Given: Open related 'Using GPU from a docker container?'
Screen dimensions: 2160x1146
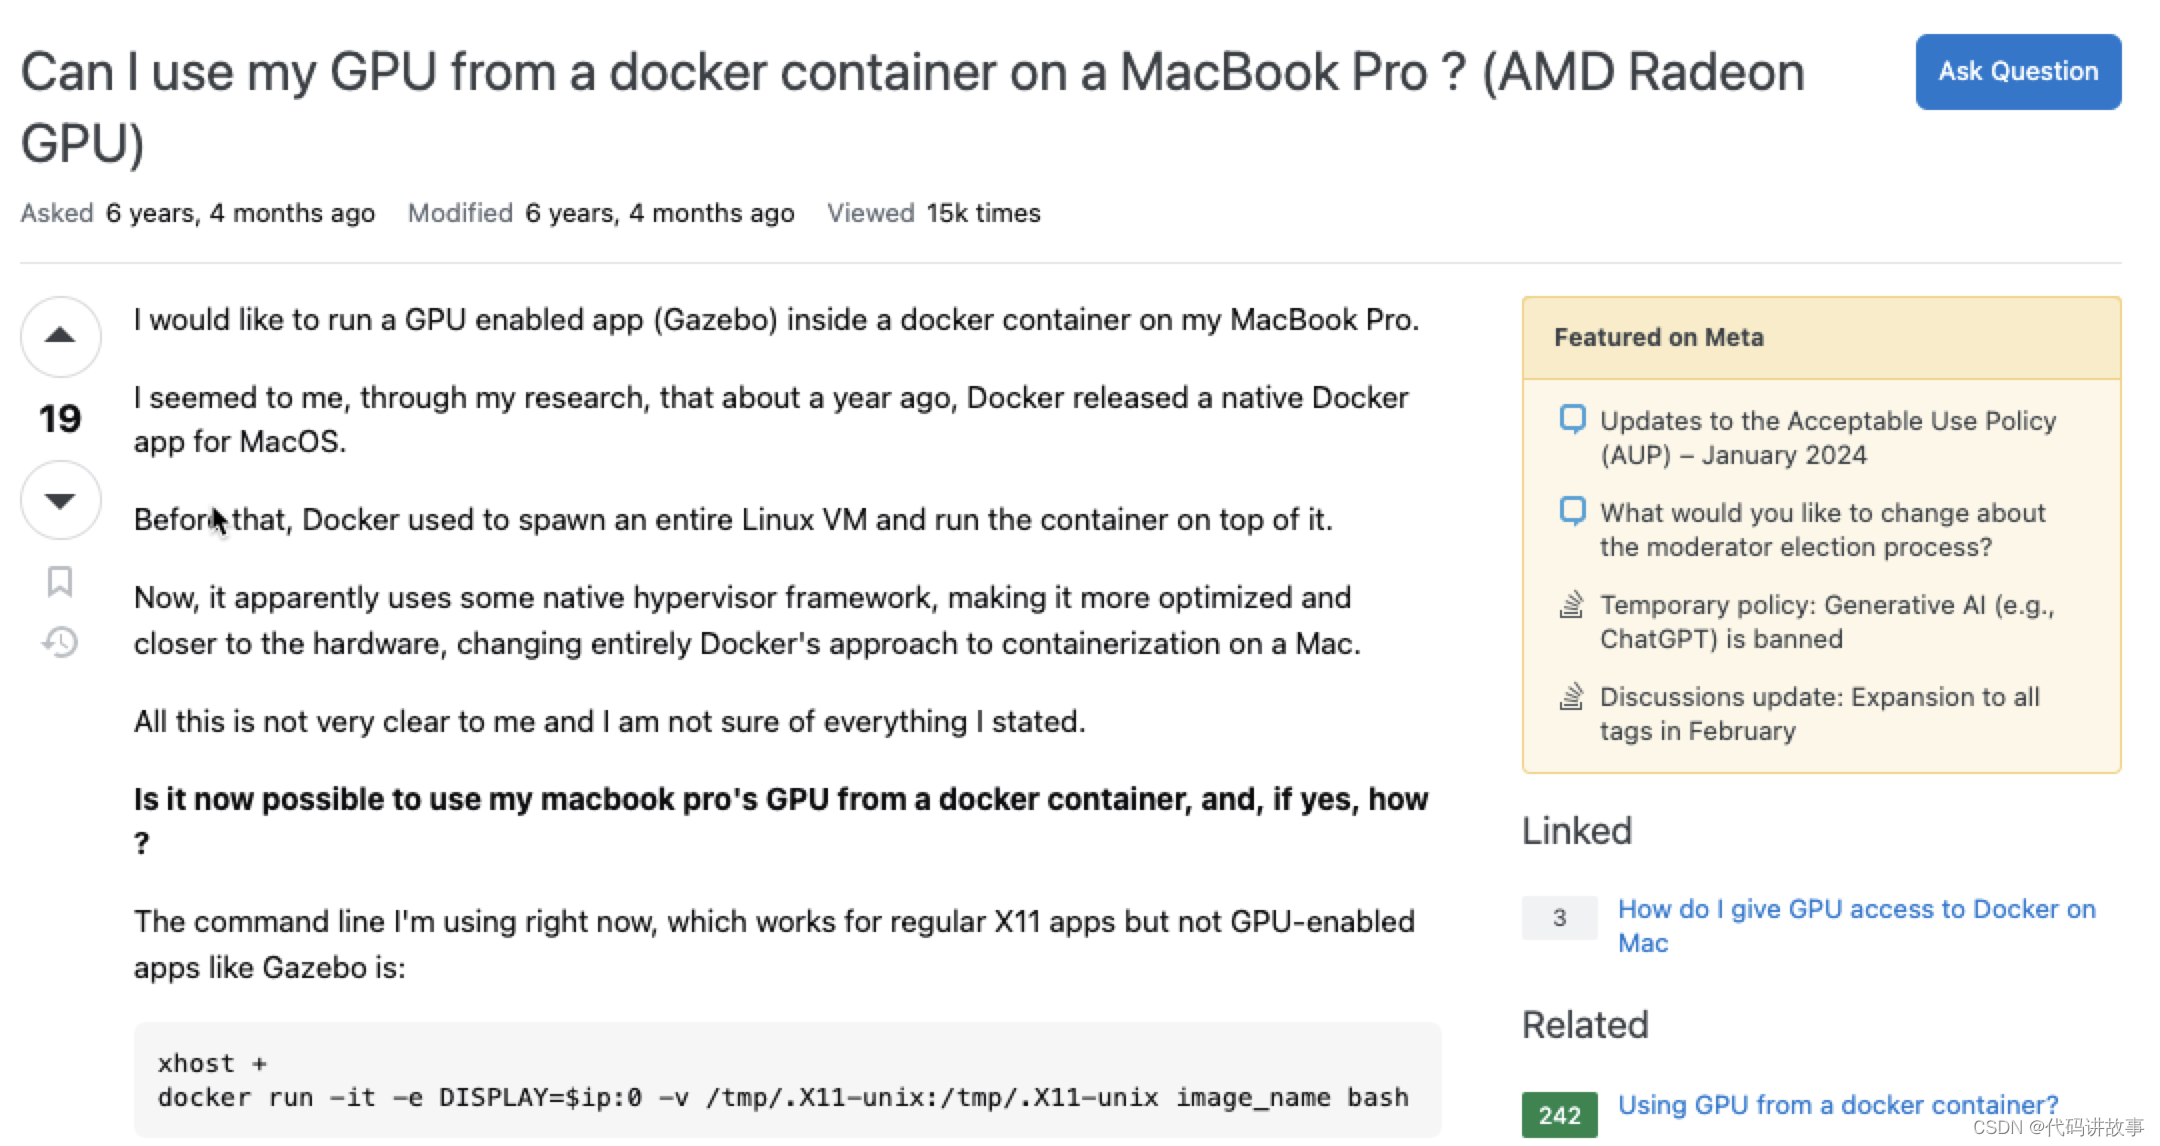Looking at the screenshot, I should [x=1837, y=1104].
